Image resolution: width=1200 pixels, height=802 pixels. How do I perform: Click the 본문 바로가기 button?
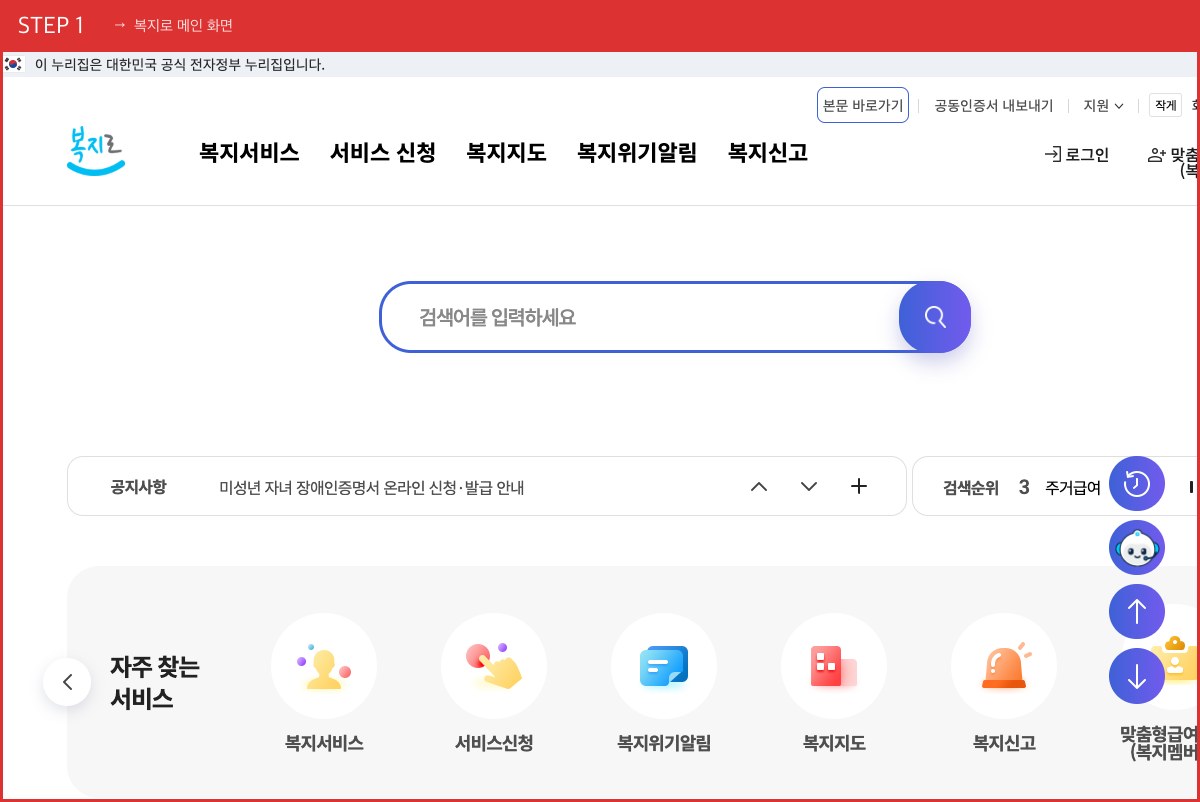pos(863,105)
